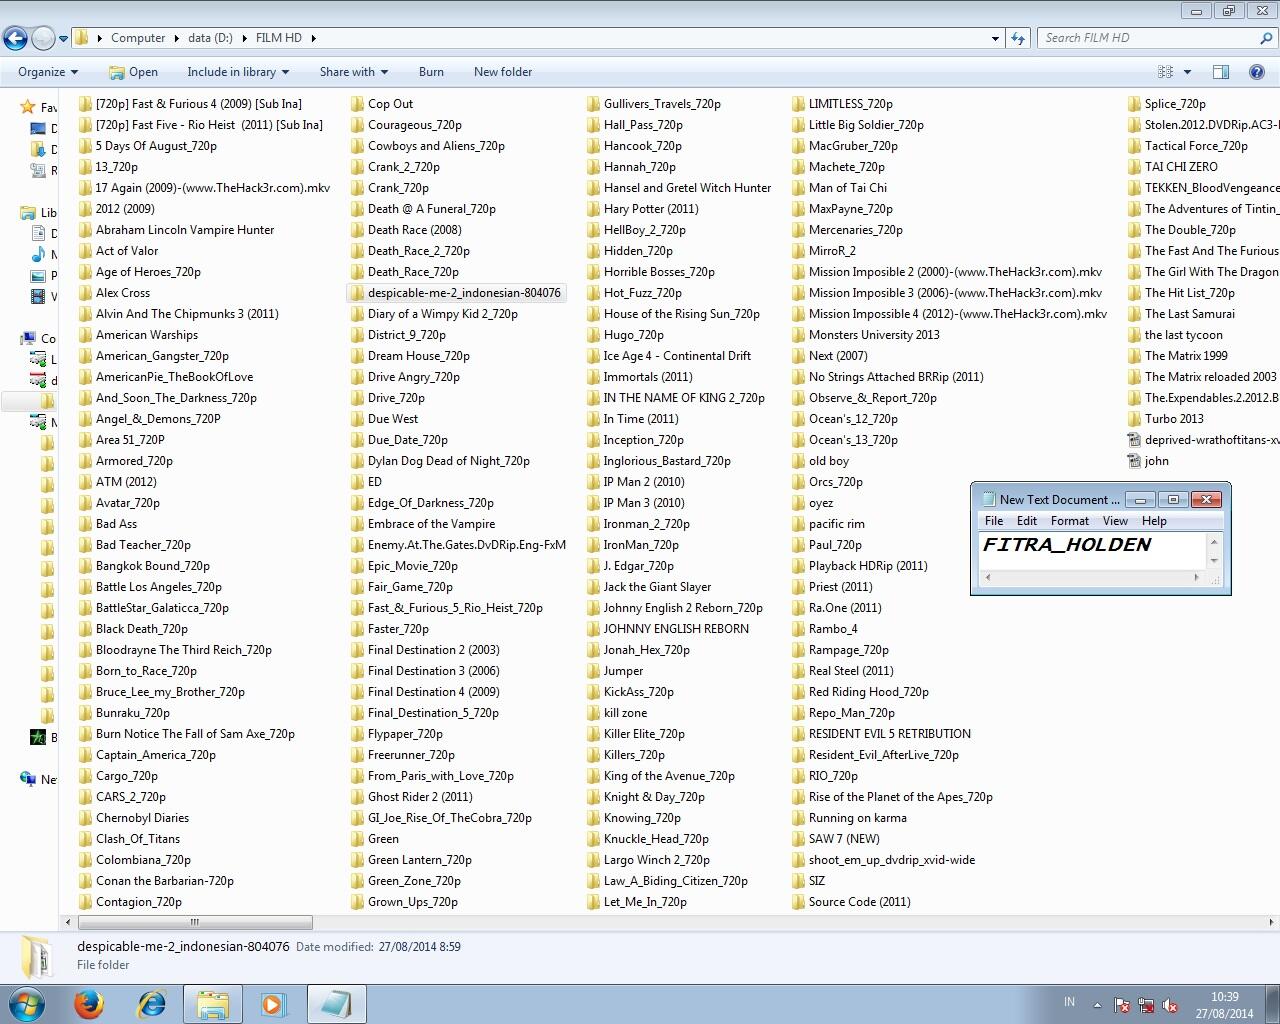Open Windows Media Player from taskbar
Viewport: 1280px width, 1024px height.
coord(274,1004)
